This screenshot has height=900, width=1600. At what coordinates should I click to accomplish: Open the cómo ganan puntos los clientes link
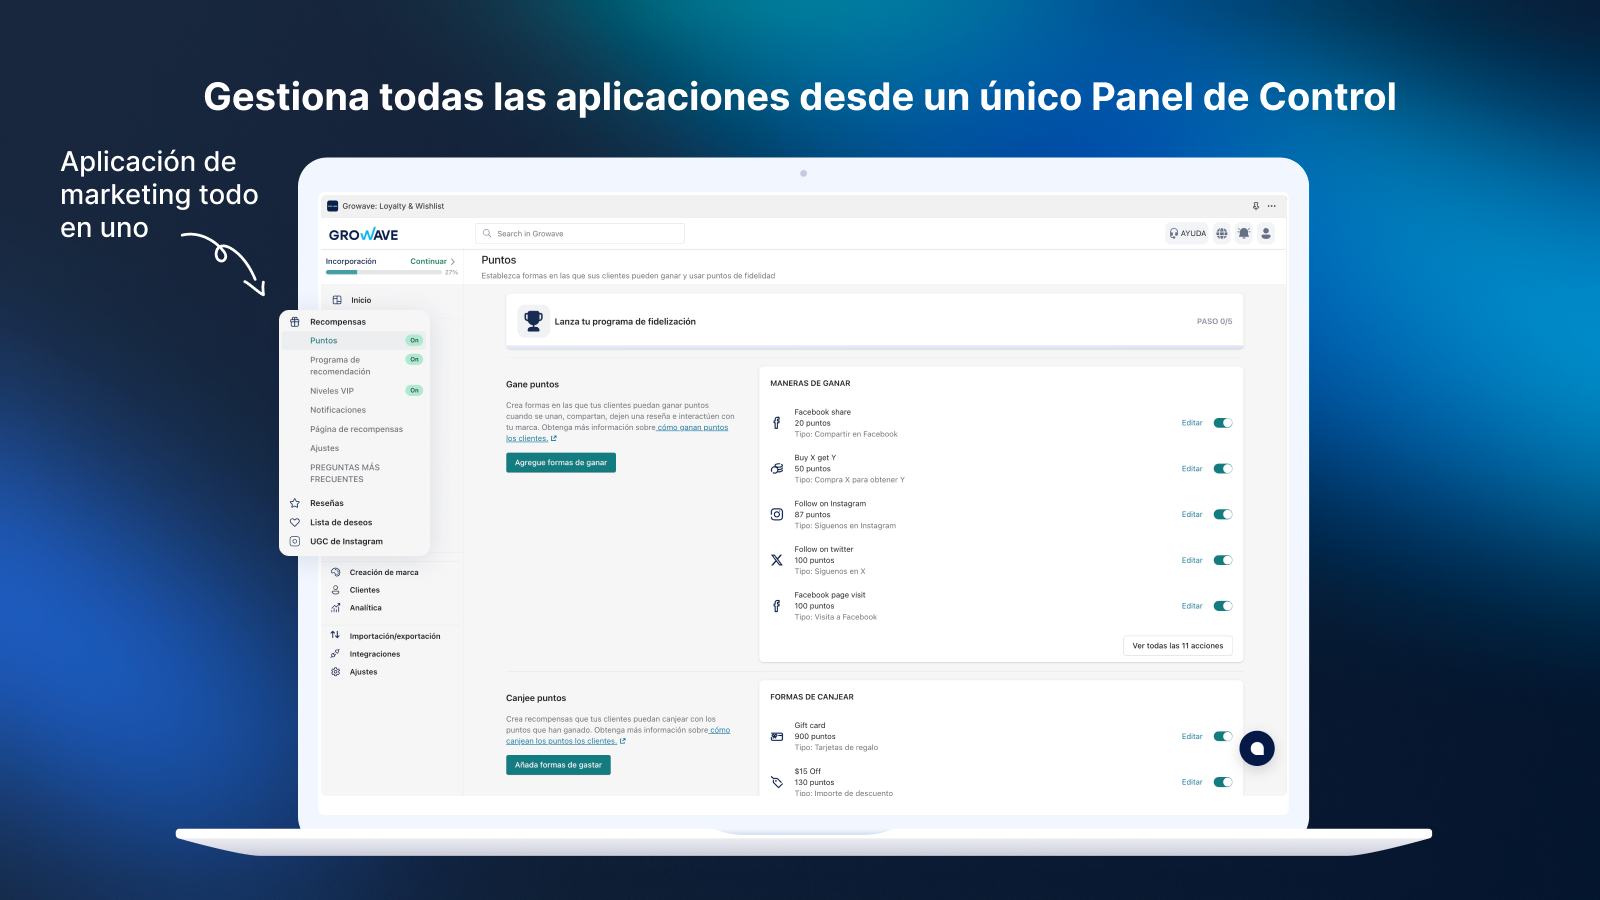pos(693,428)
